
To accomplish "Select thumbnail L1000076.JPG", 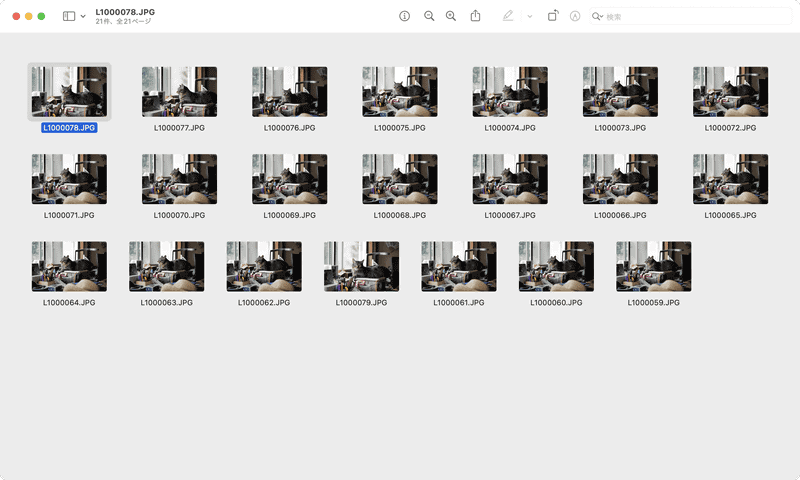I will [290, 92].
